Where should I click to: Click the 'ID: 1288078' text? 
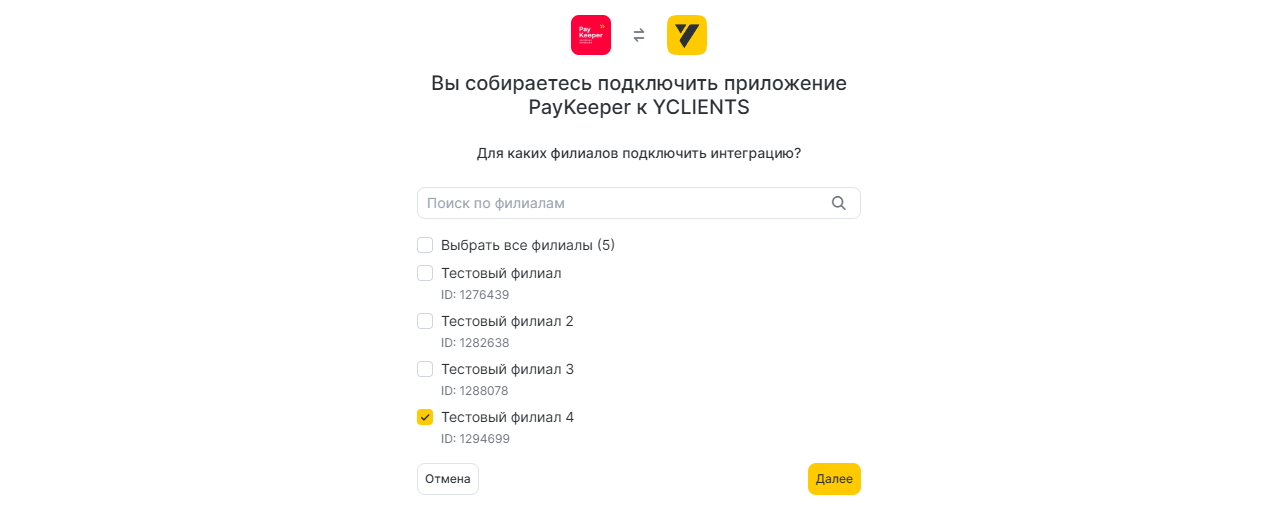point(475,391)
